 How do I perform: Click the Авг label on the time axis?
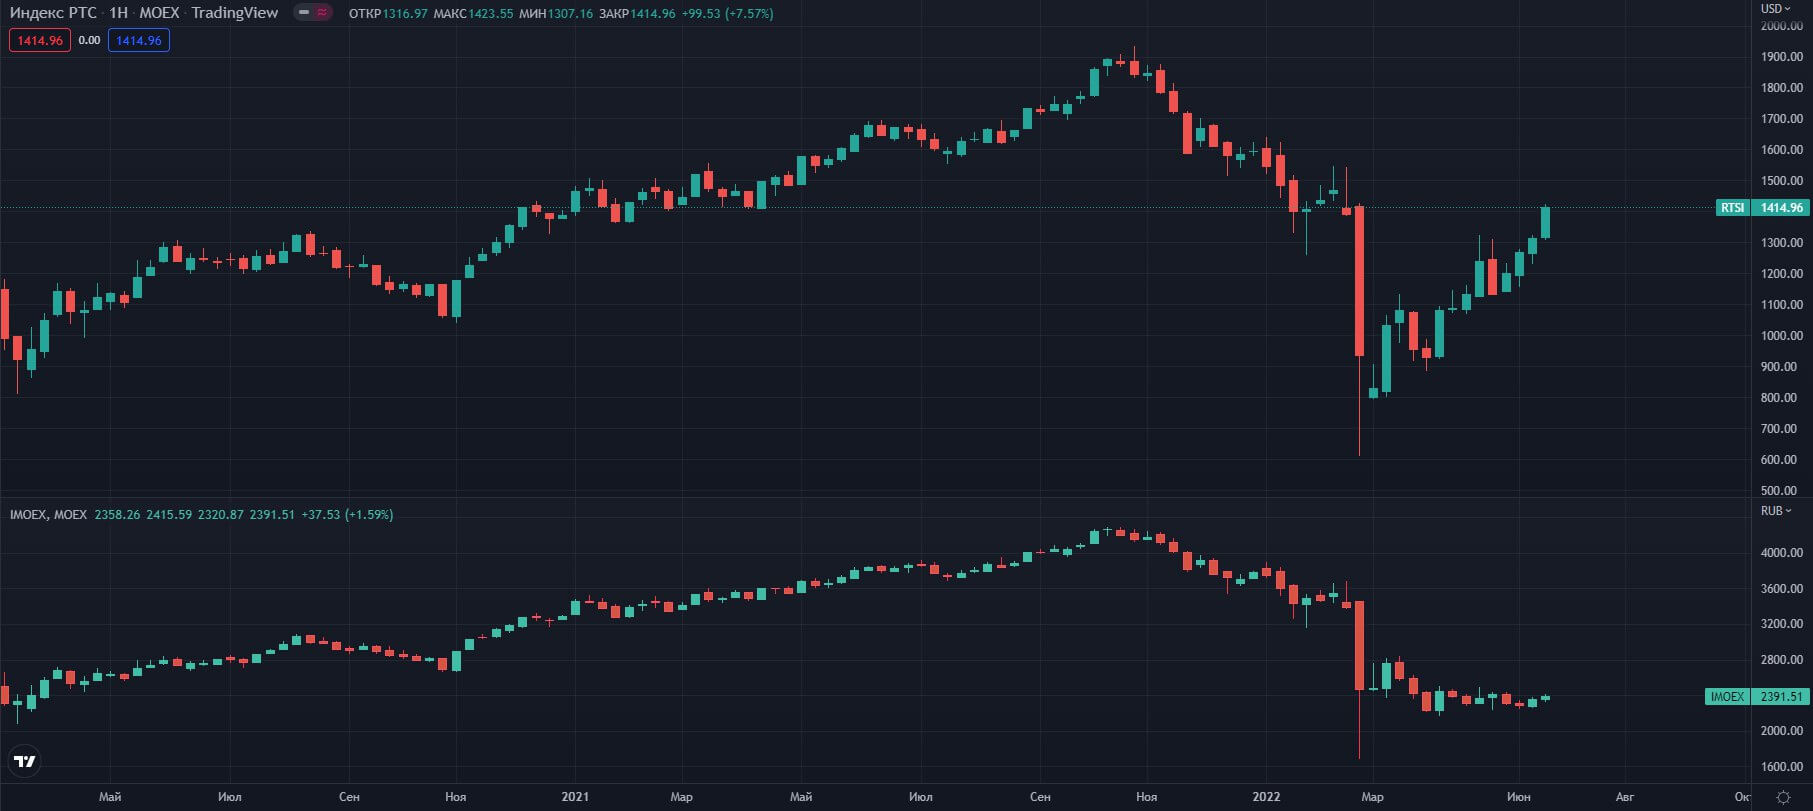1625,797
